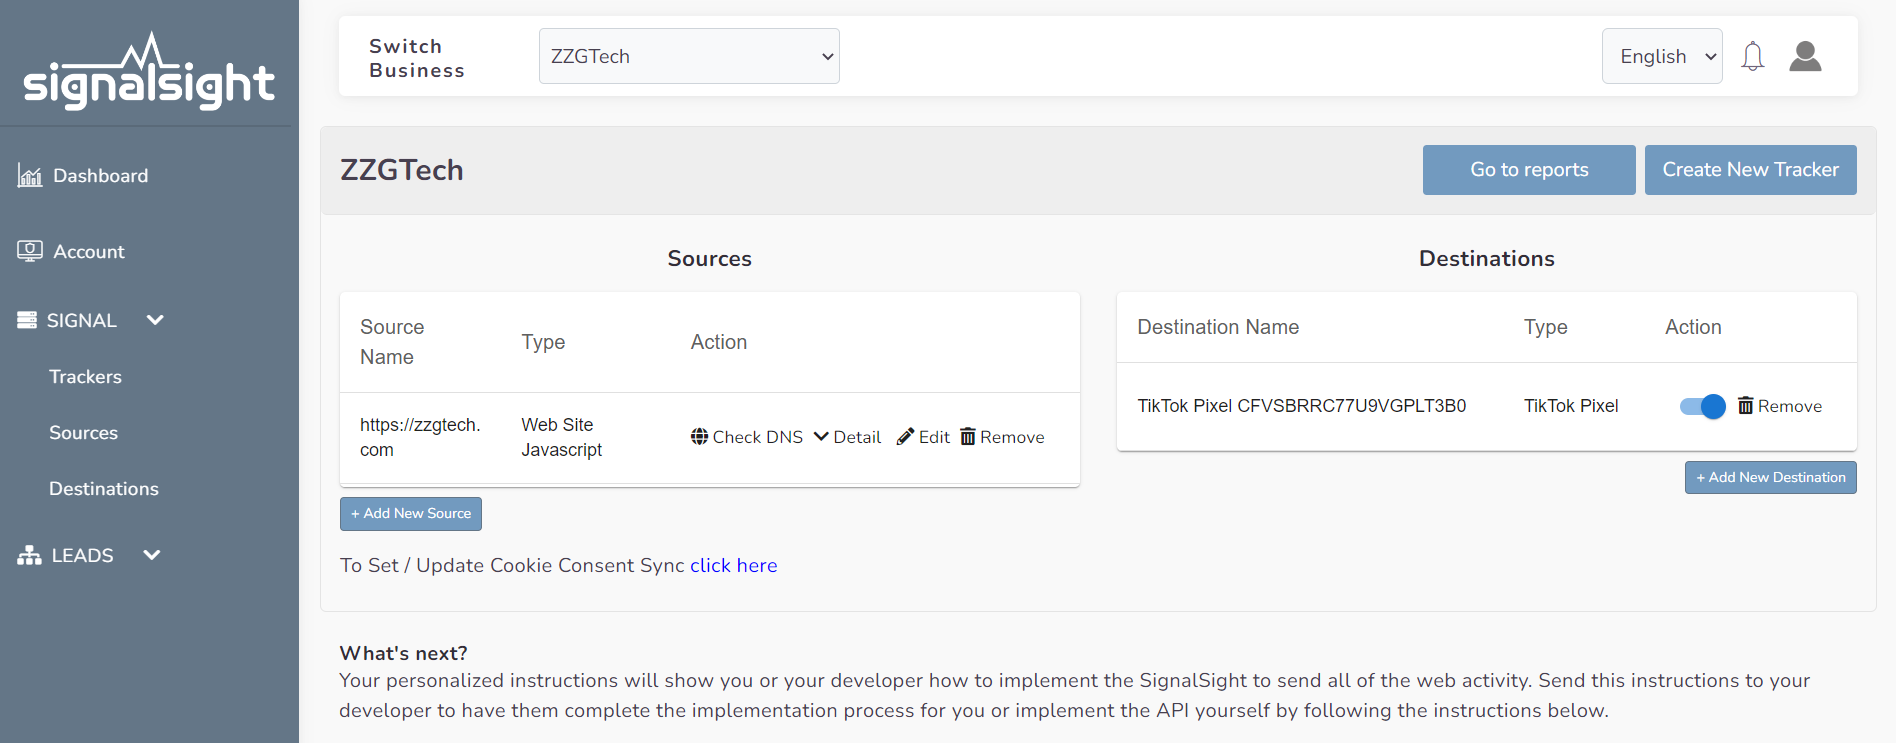This screenshot has width=1896, height=743.
Task: Click the Account monitor icon
Action: 30,251
